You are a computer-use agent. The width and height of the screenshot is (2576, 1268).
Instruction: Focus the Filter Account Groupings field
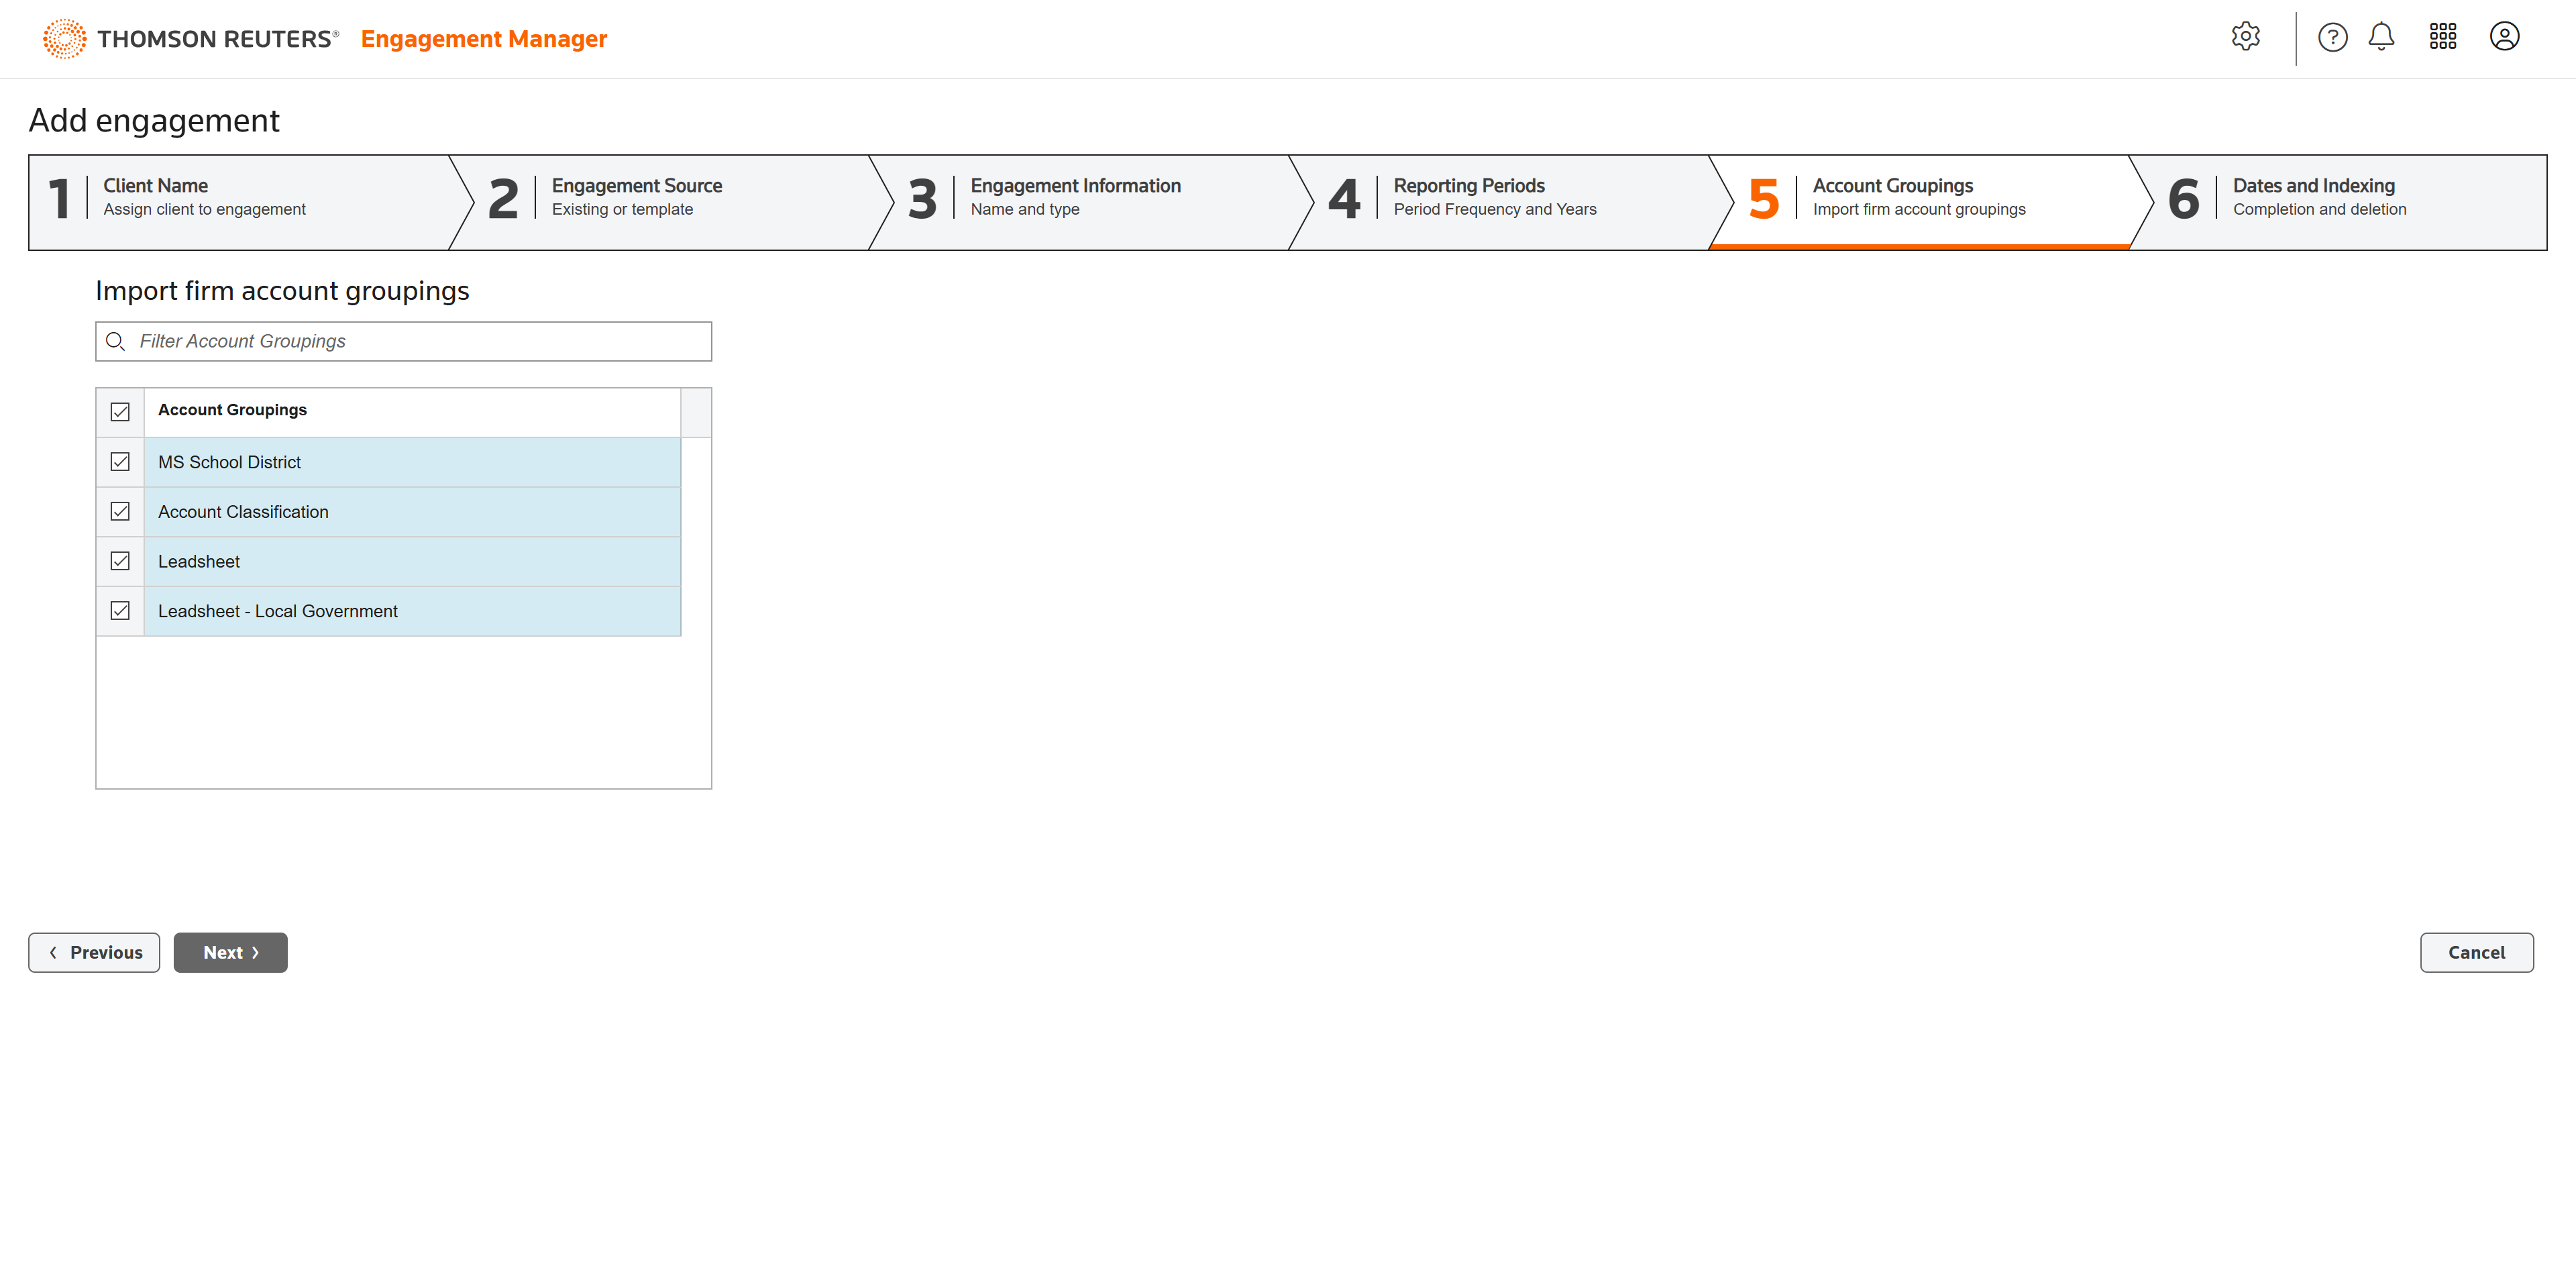coord(420,342)
